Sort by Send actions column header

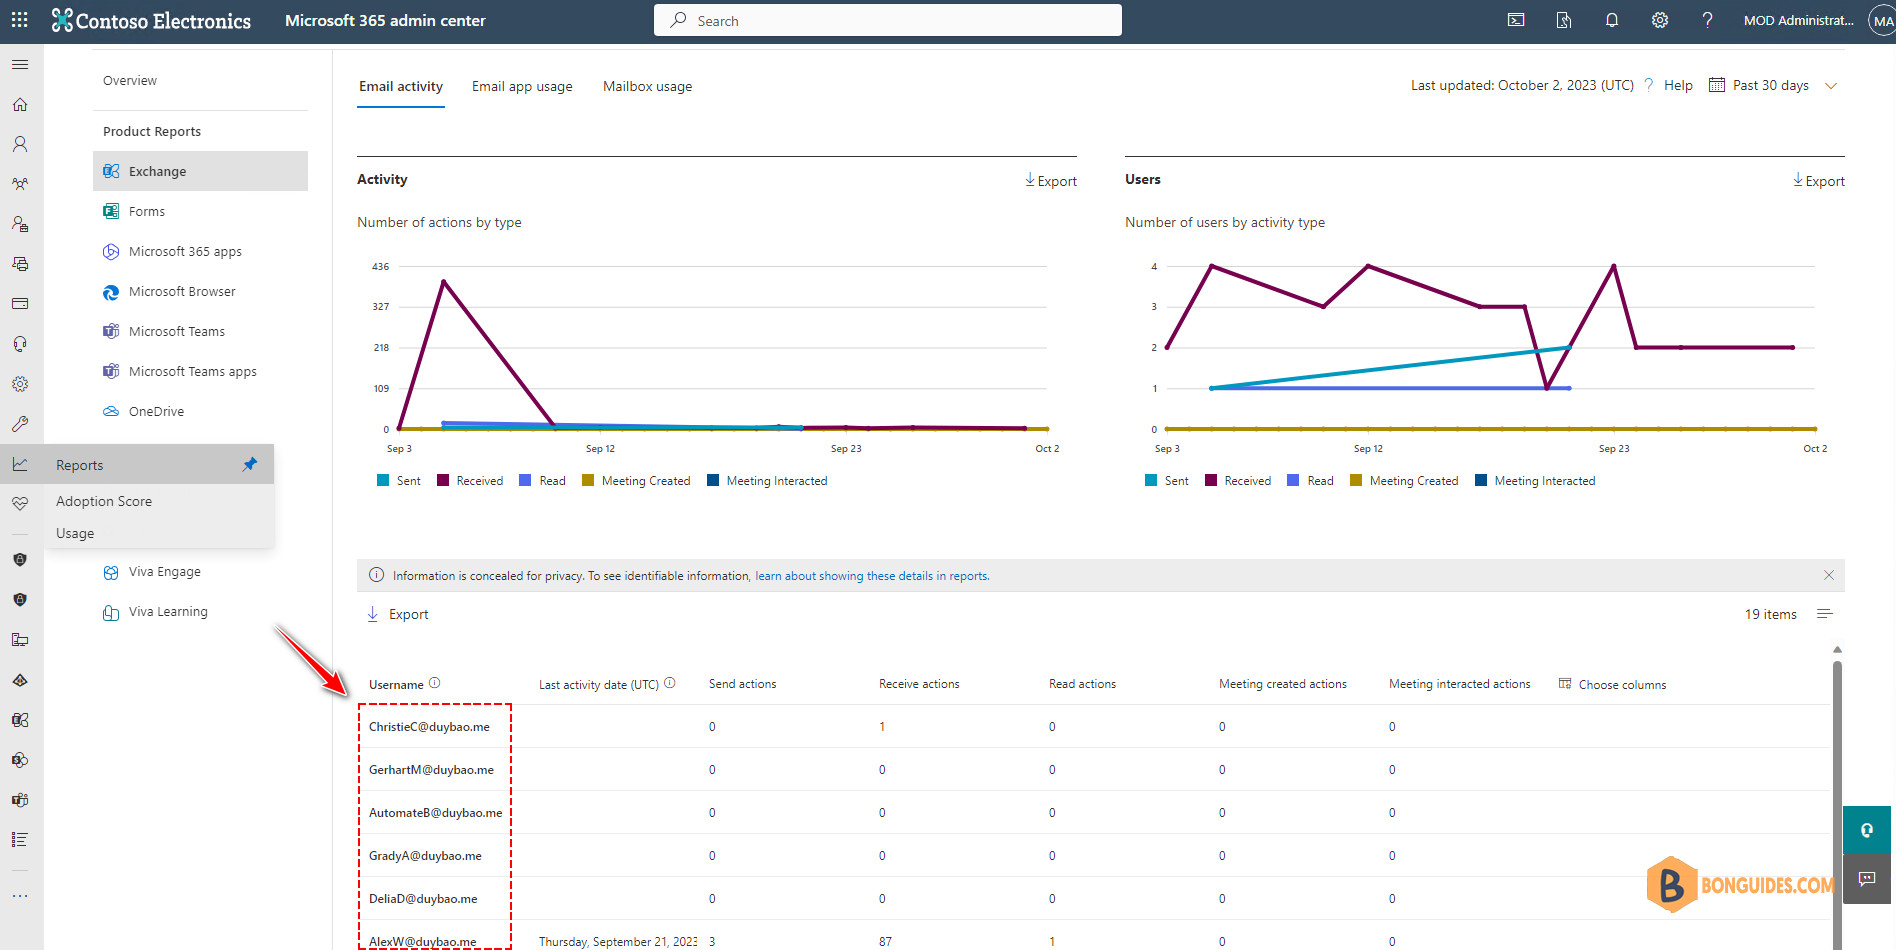tap(742, 684)
